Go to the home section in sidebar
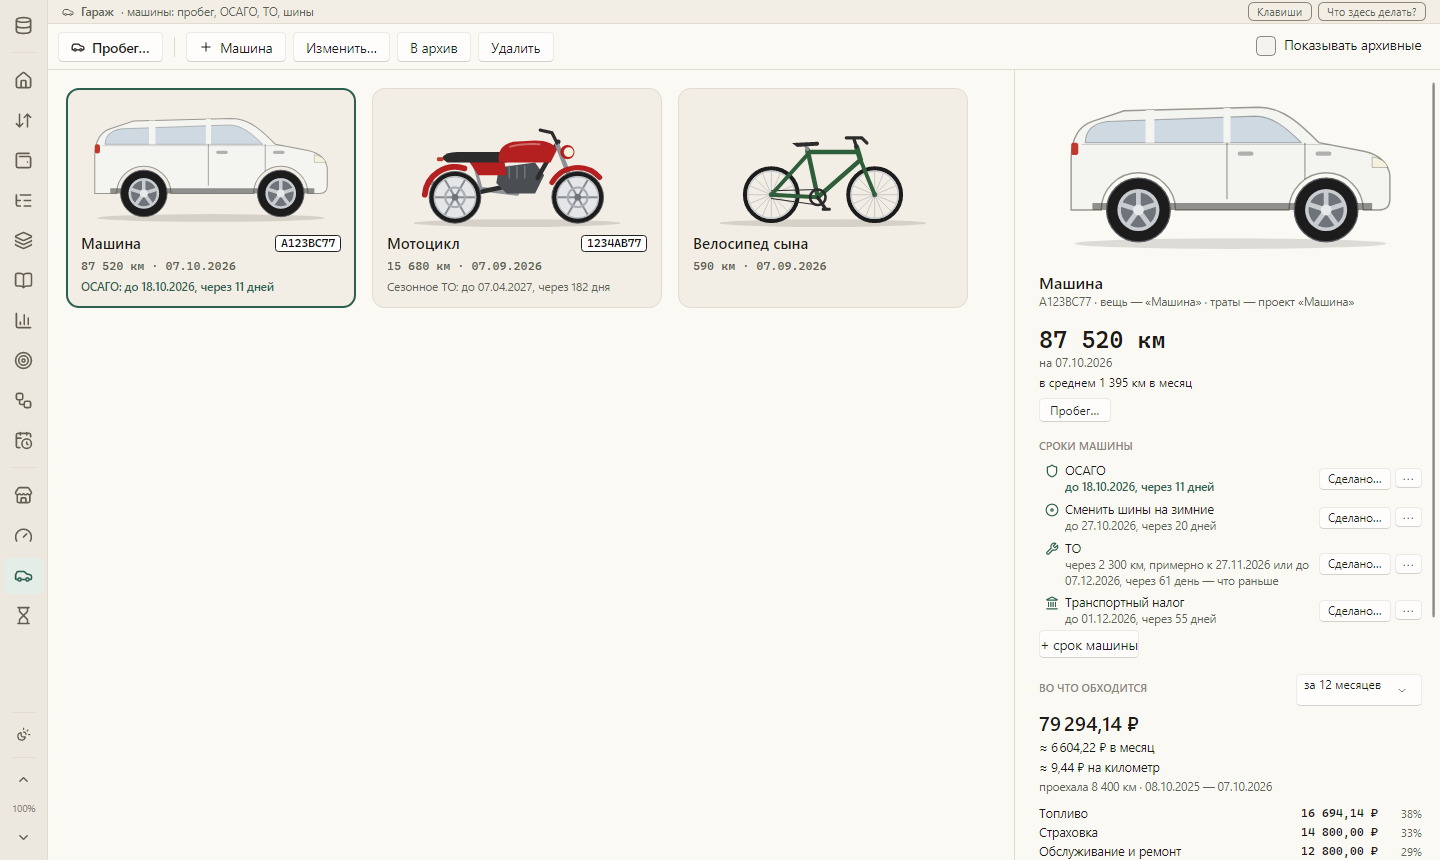The image size is (1440, 860). (x=24, y=80)
